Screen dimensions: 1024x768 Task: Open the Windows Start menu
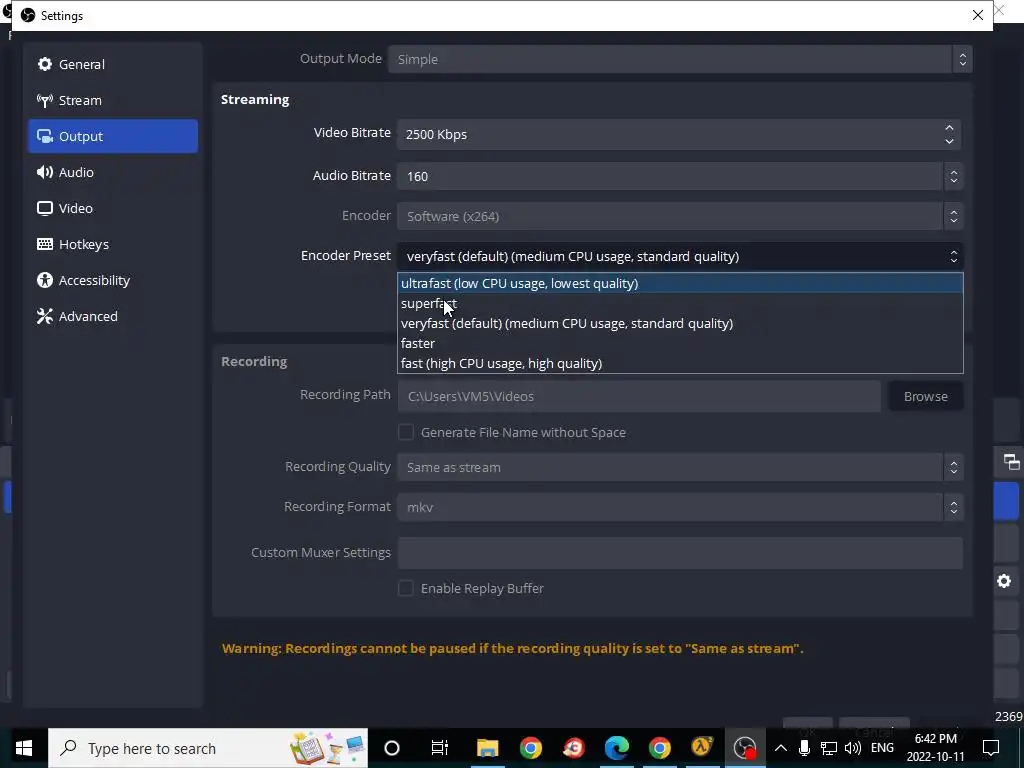[x=24, y=748]
